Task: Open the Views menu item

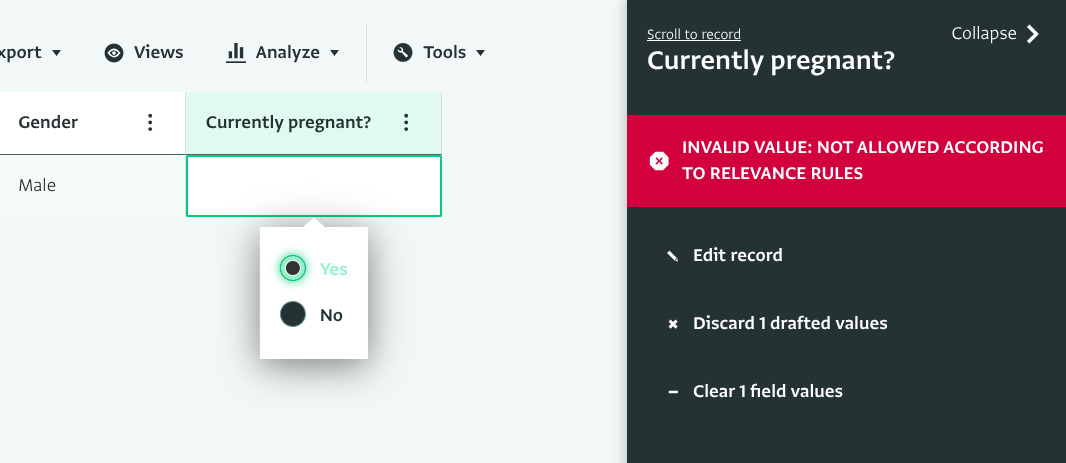Action: (x=144, y=52)
